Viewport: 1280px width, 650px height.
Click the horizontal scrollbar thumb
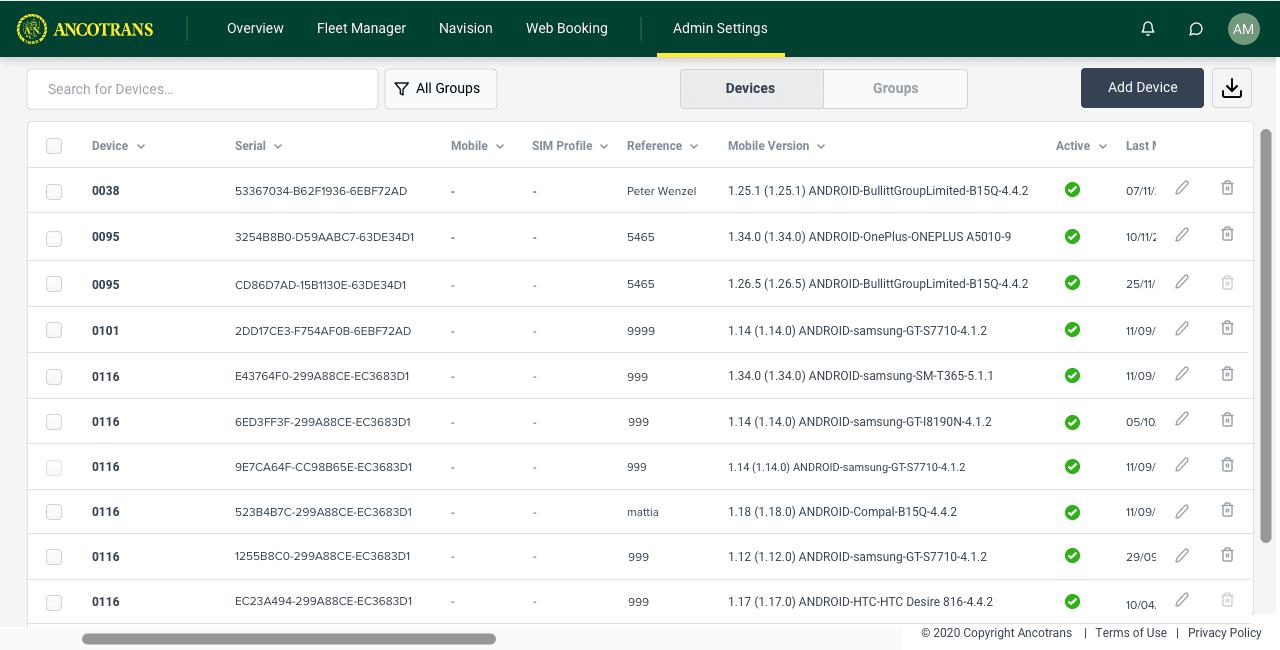[289, 638]
